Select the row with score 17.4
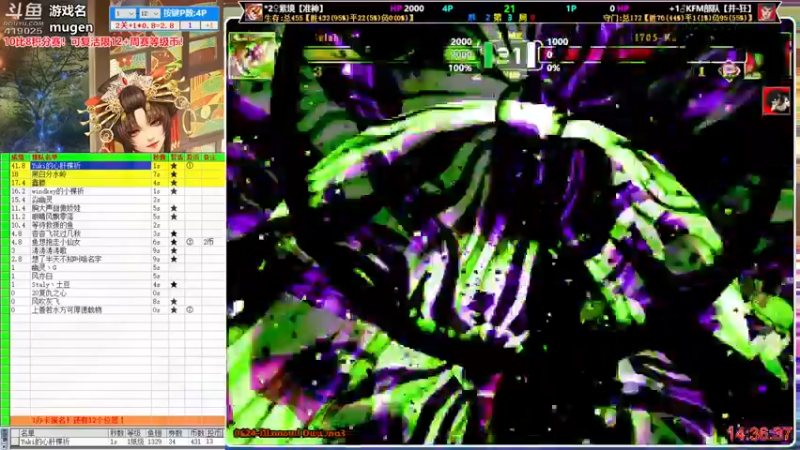This screenshot has width=800, height=450. [118, 183]
